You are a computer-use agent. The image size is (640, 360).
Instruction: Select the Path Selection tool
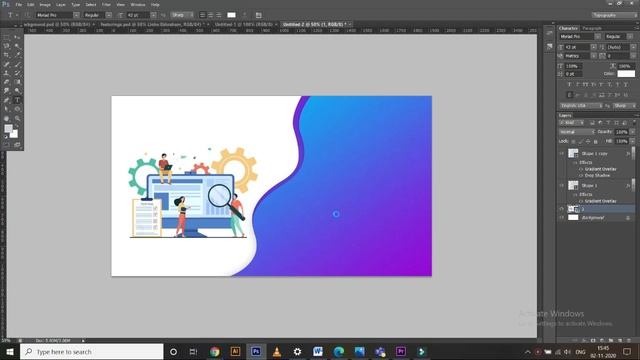point(7,109)
